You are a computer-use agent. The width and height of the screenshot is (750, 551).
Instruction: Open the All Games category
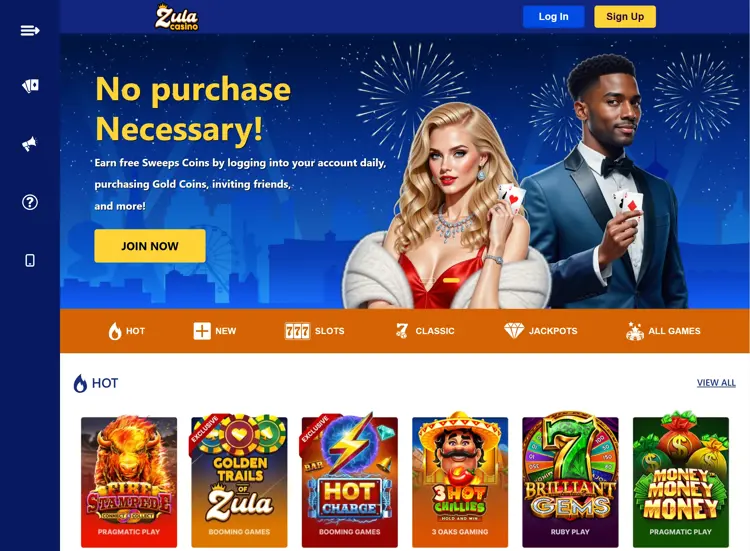(x=663, y=331)
